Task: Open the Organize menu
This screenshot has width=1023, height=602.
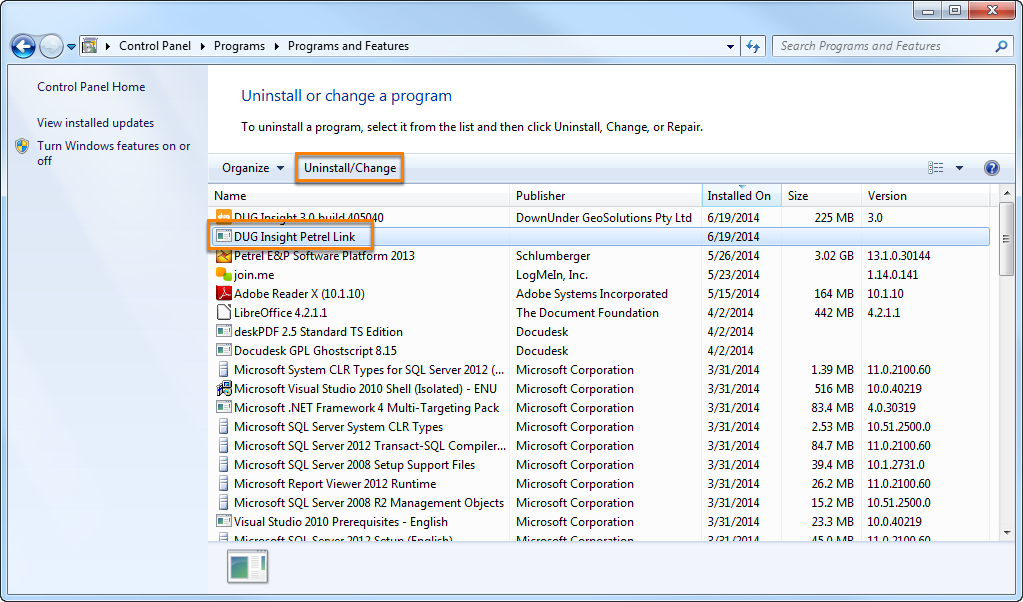Action: coord(252,168)
